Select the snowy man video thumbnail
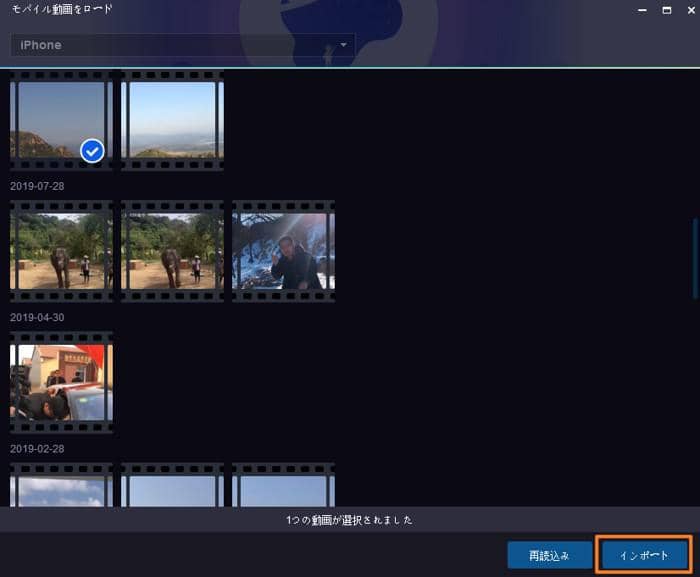The width and height of the screenshot is (700, 577). tap(283, 251)
